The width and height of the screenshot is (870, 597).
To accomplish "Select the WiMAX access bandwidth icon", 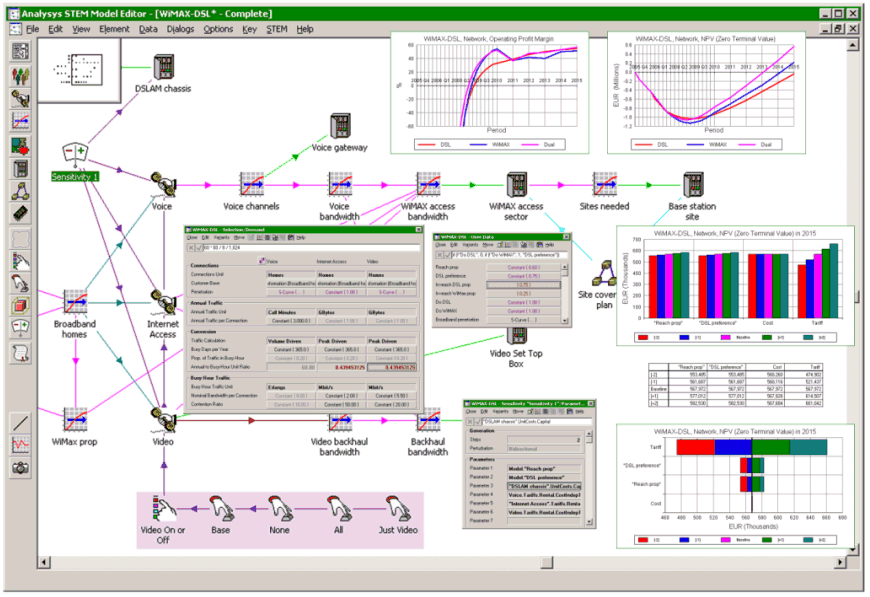I will [428, 184].
